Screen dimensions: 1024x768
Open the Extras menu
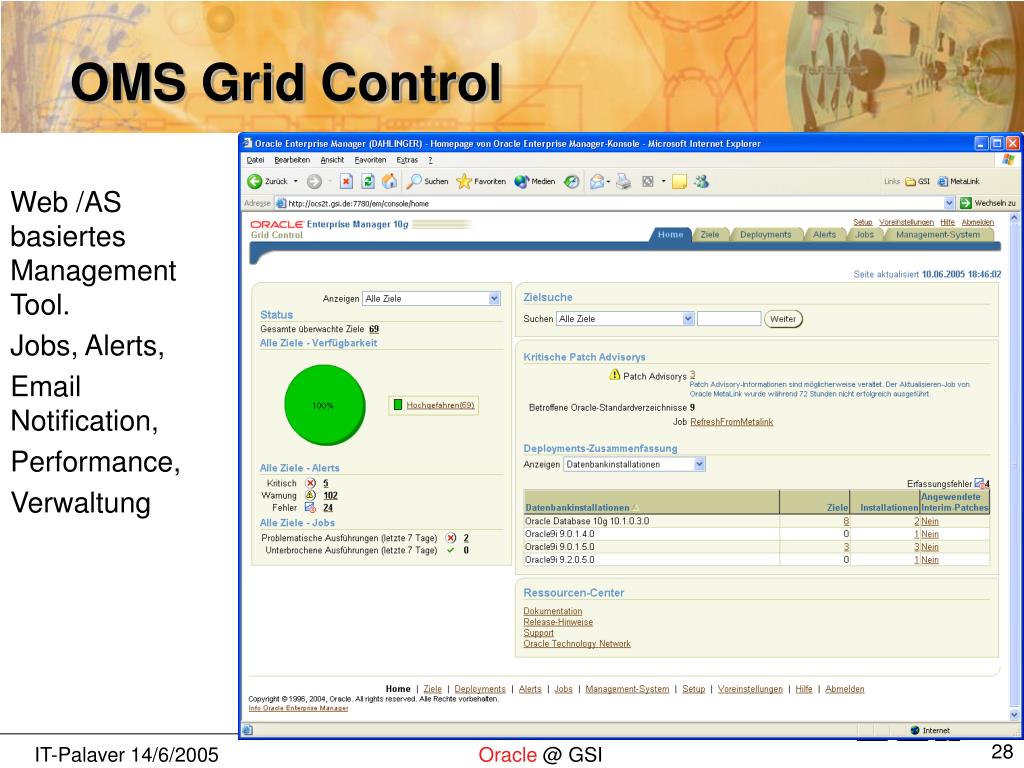[407, 160]
